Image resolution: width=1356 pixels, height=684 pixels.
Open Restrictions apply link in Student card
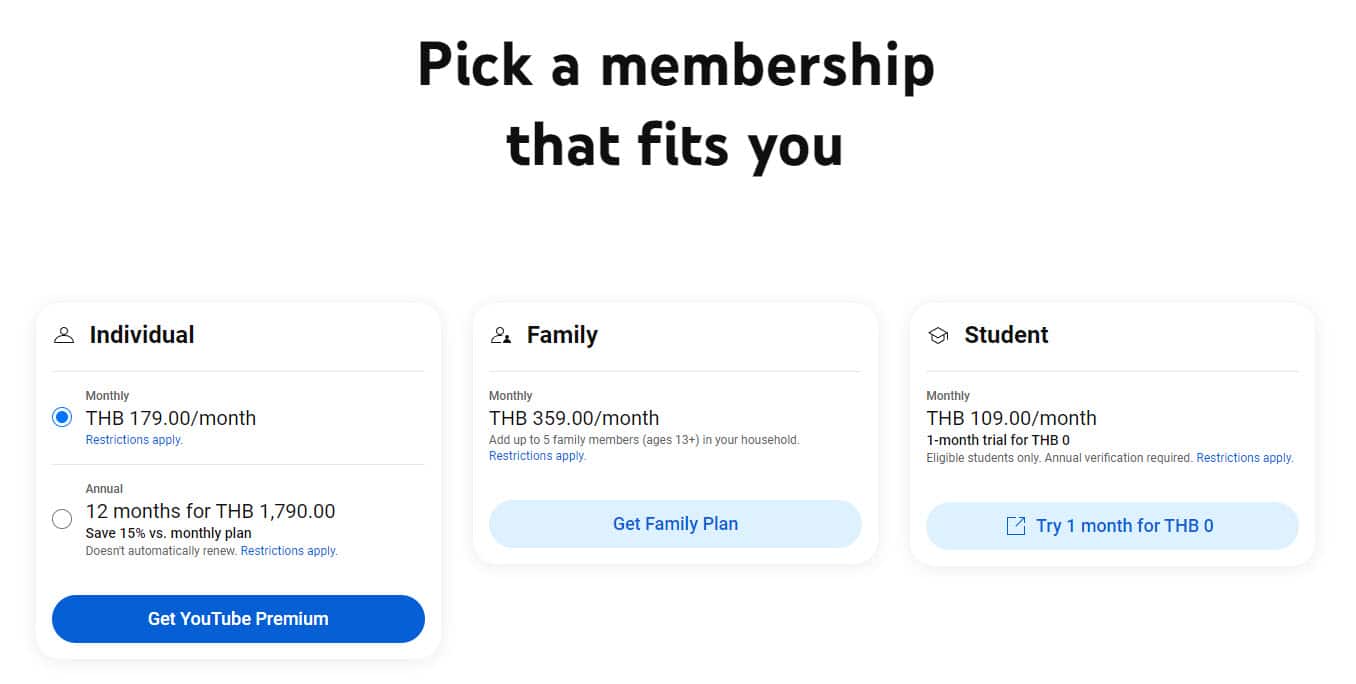tap(1245, 458)
